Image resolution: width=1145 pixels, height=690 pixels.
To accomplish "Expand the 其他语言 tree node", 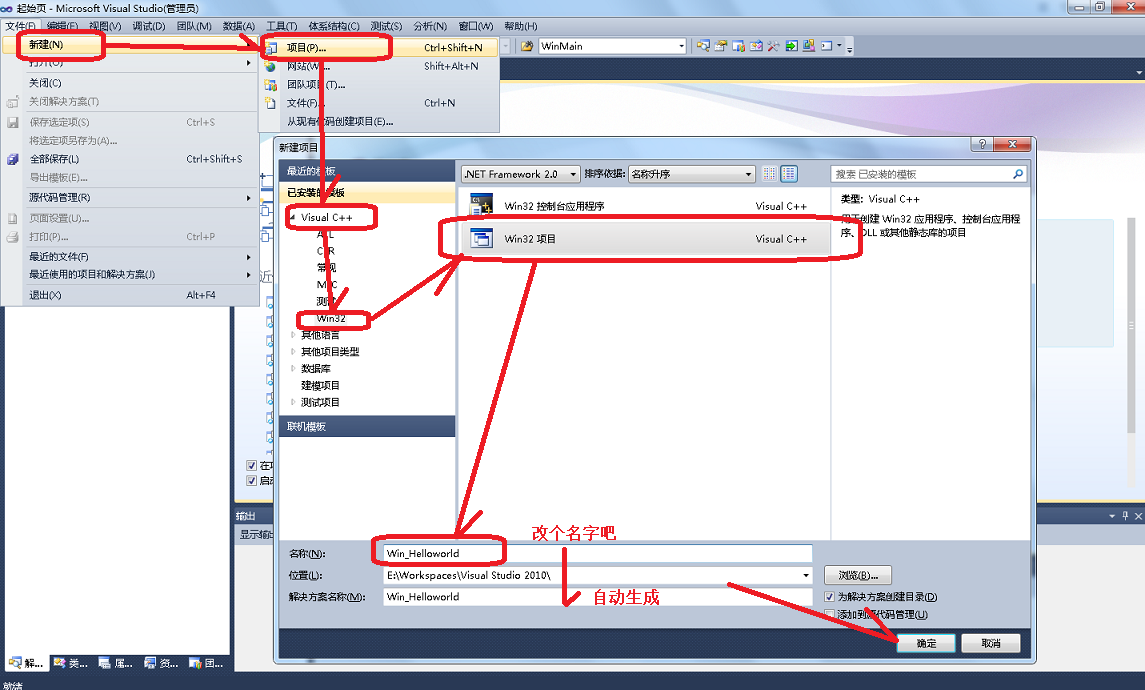I will point(293,335).
